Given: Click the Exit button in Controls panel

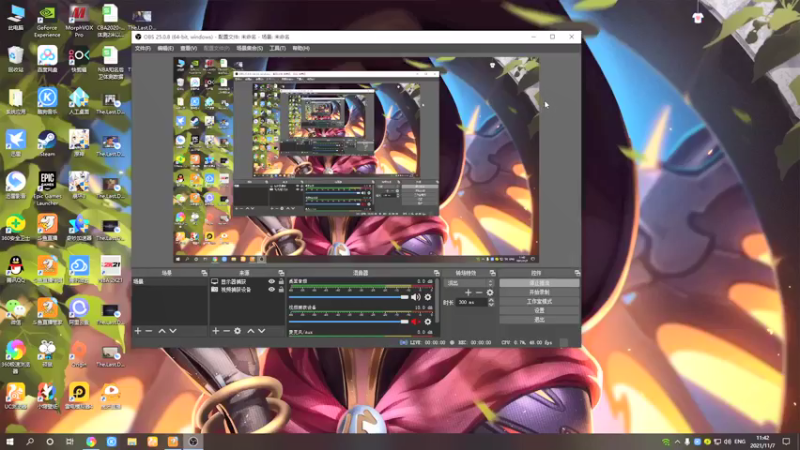Looking at the screenshot, I should coord(539,319).
